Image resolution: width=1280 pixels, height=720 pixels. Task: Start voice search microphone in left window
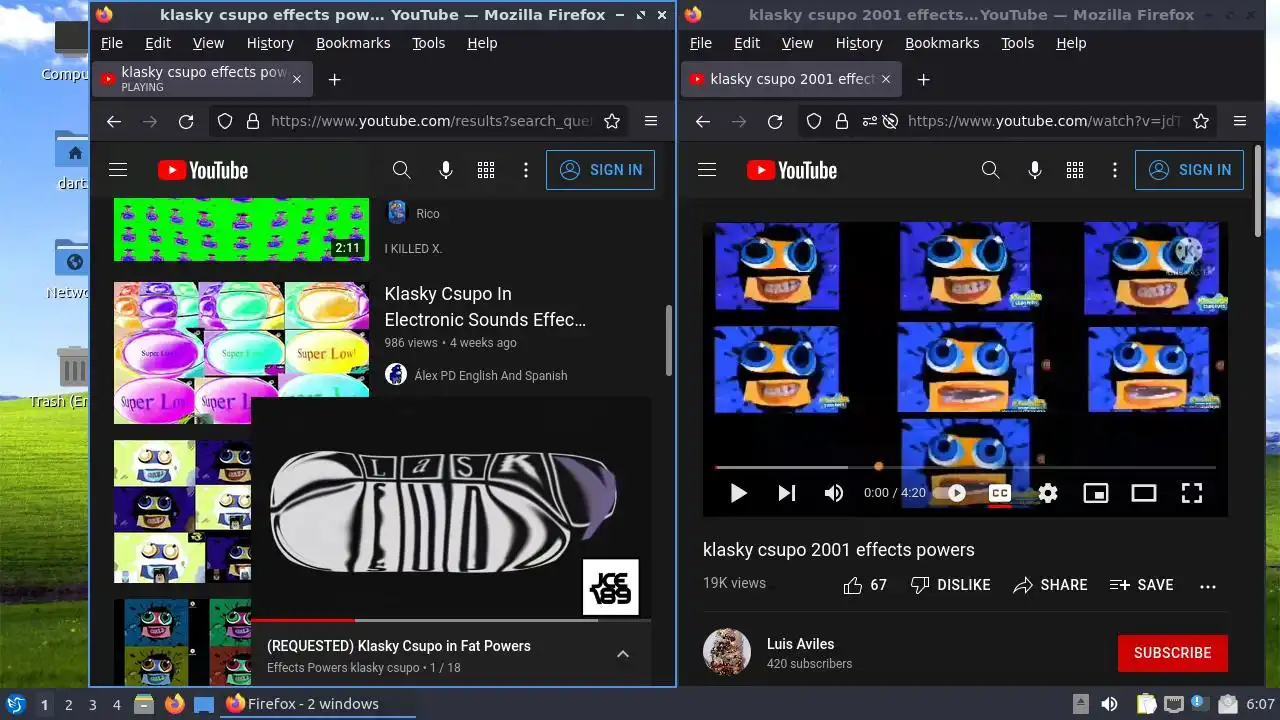[446, 170]
